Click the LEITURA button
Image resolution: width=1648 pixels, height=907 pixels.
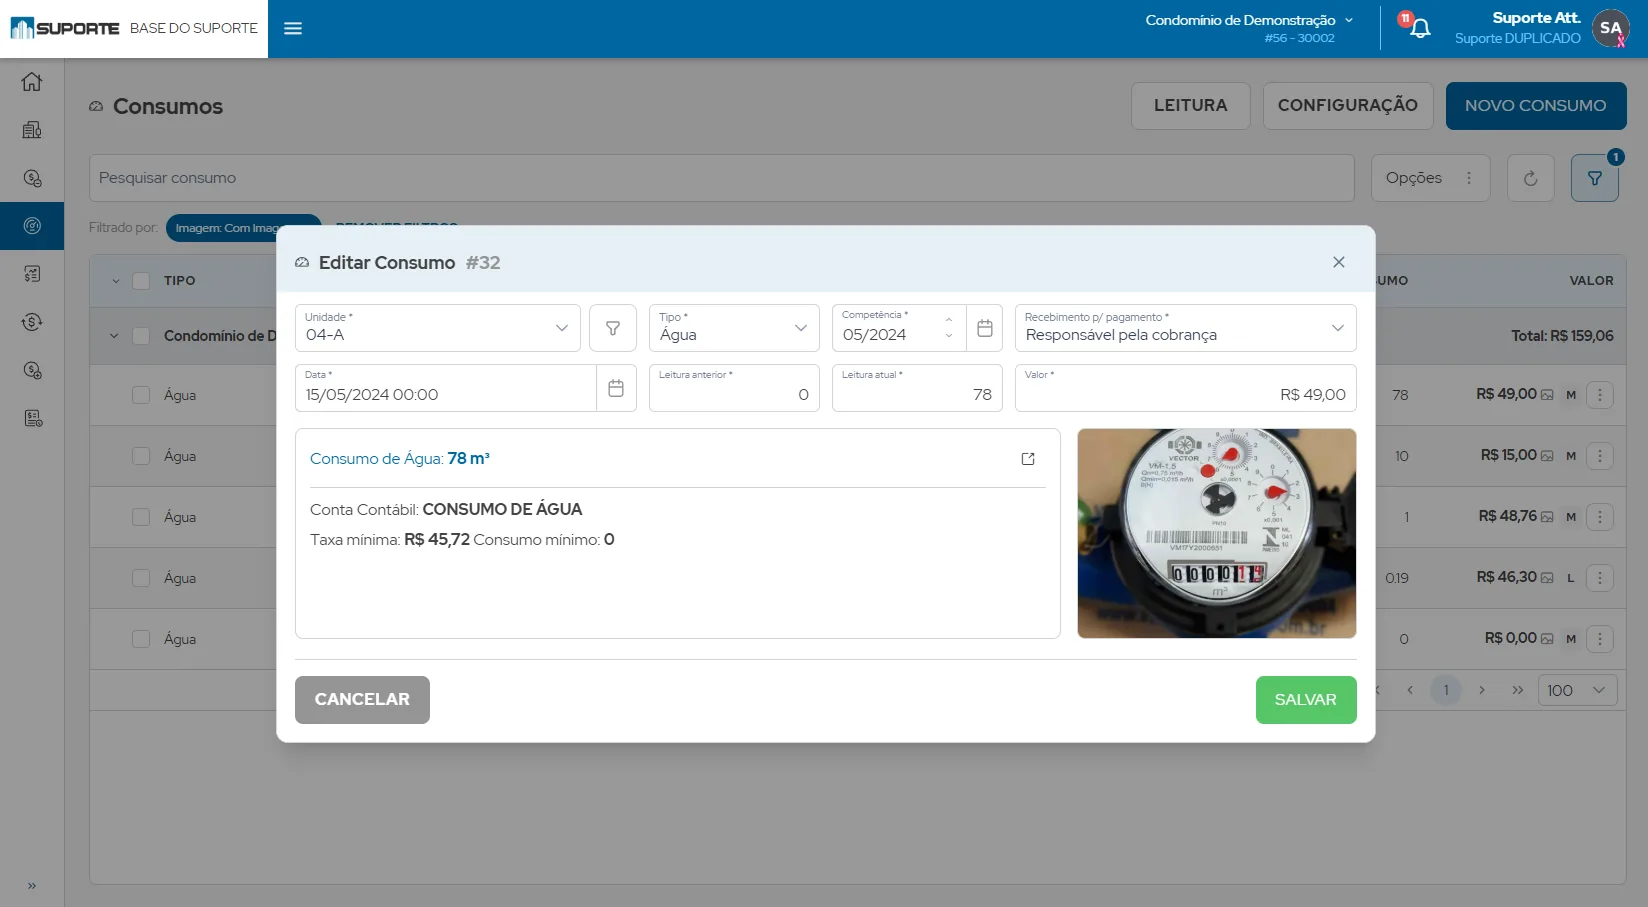(x=1190, y=106)
